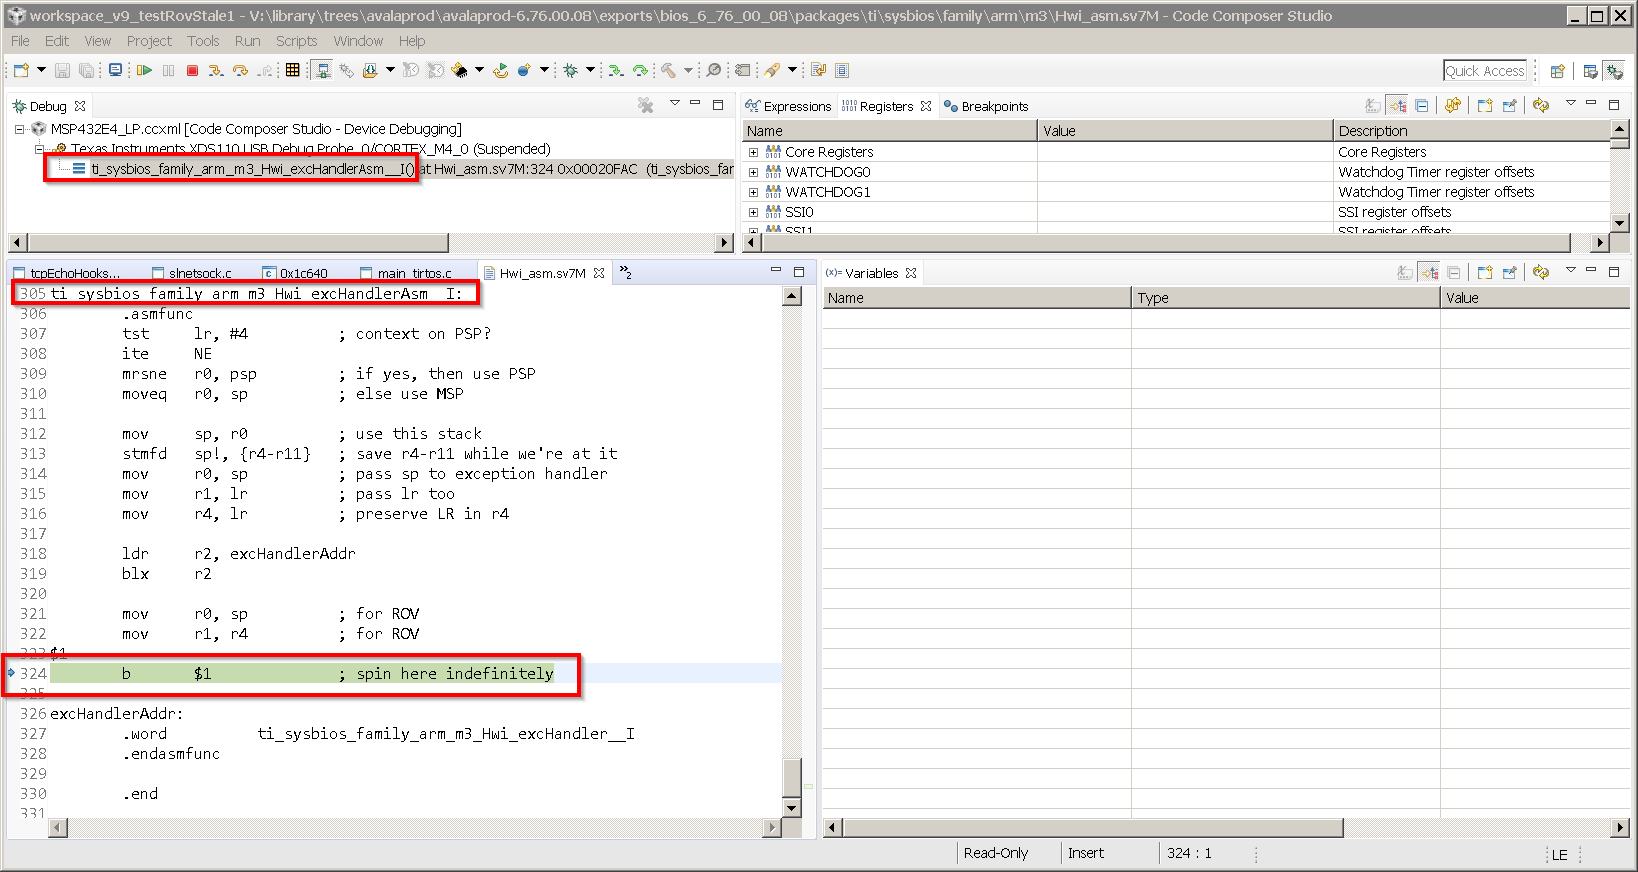
Task: Close the Hwi_asm.sv7M editor tab
Action: click(x=599, y=273)
